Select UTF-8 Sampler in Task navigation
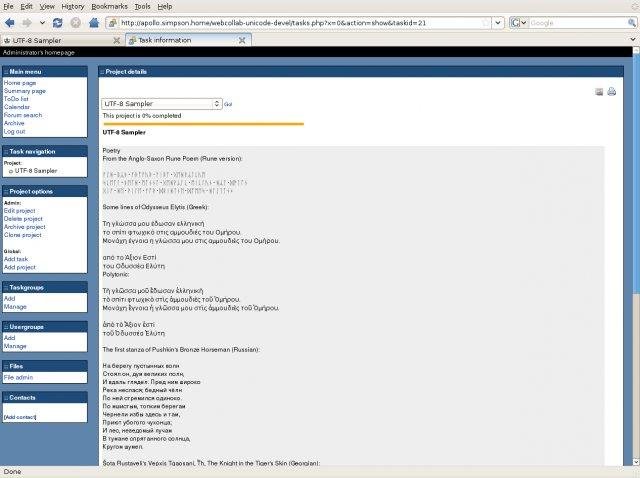The height and width of the screenshot is (478, 640). pyautogui.click(x=36, y=171)
